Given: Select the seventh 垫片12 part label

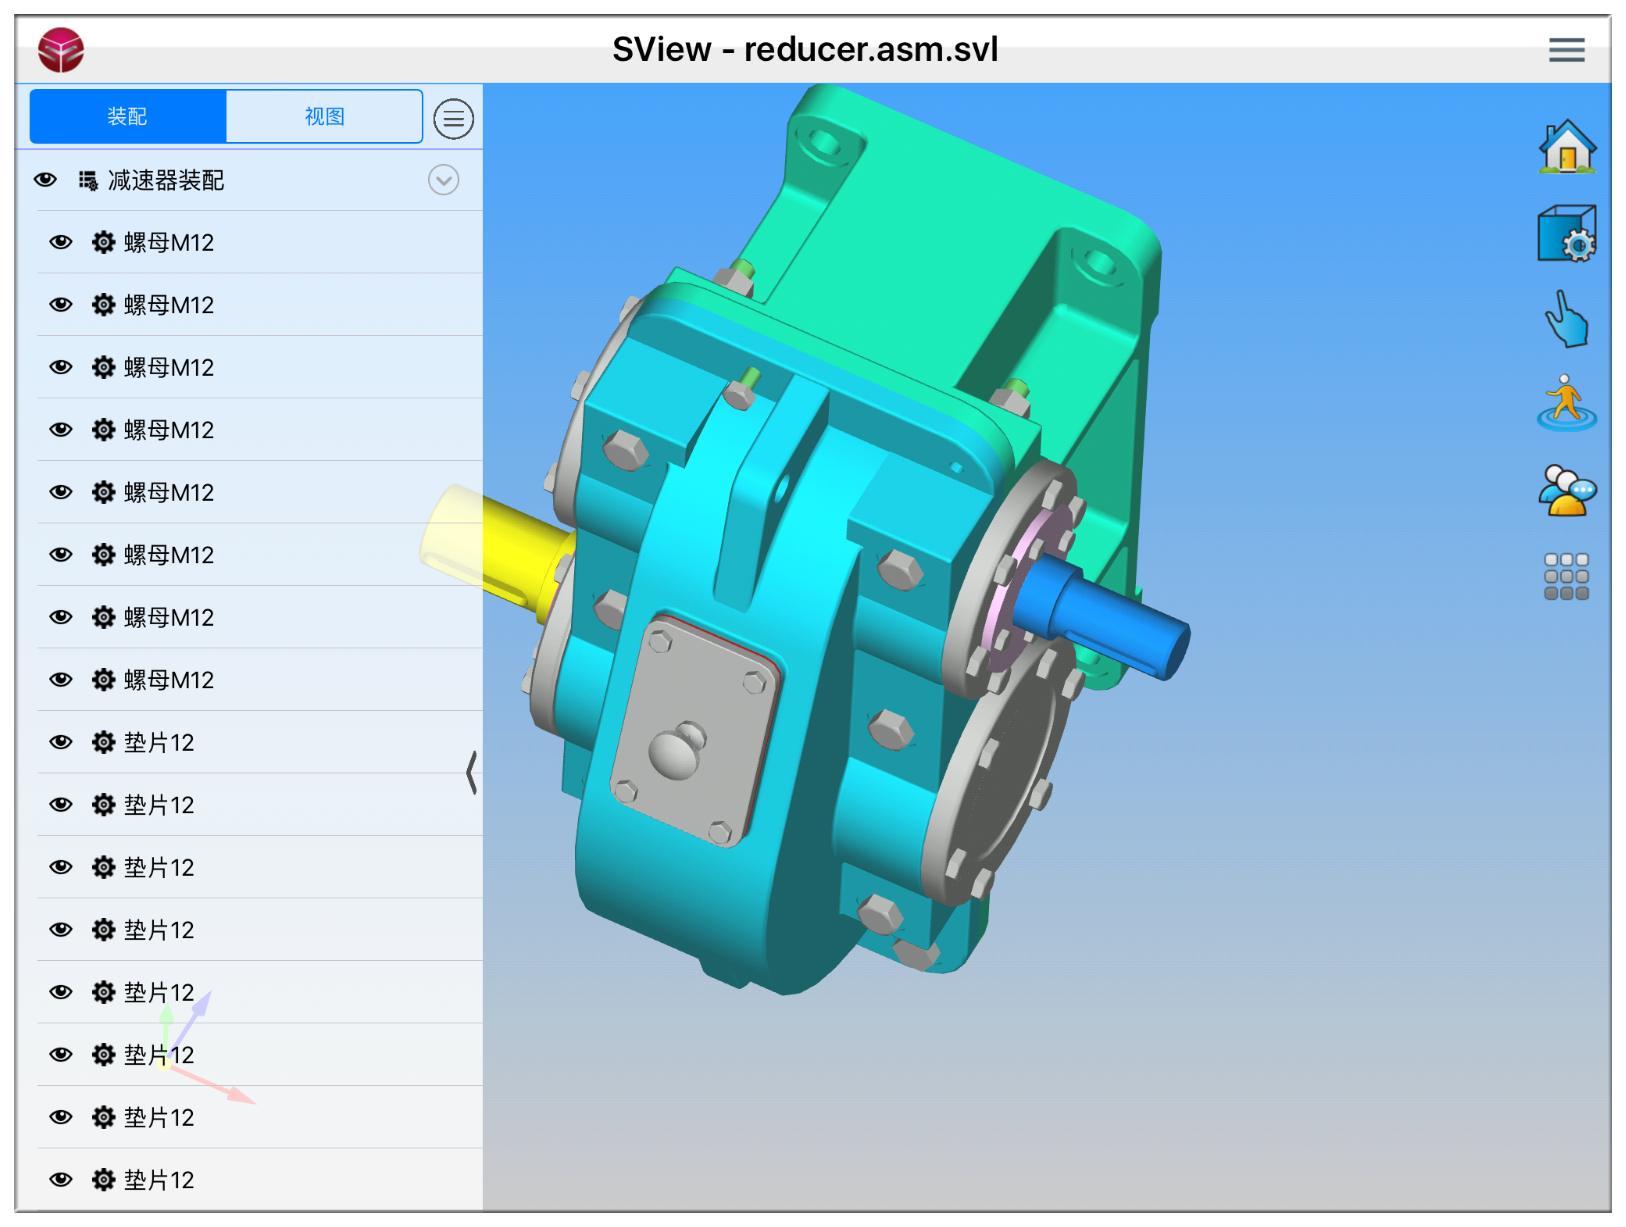Looking at the screenshot, I should [159, 1117].
